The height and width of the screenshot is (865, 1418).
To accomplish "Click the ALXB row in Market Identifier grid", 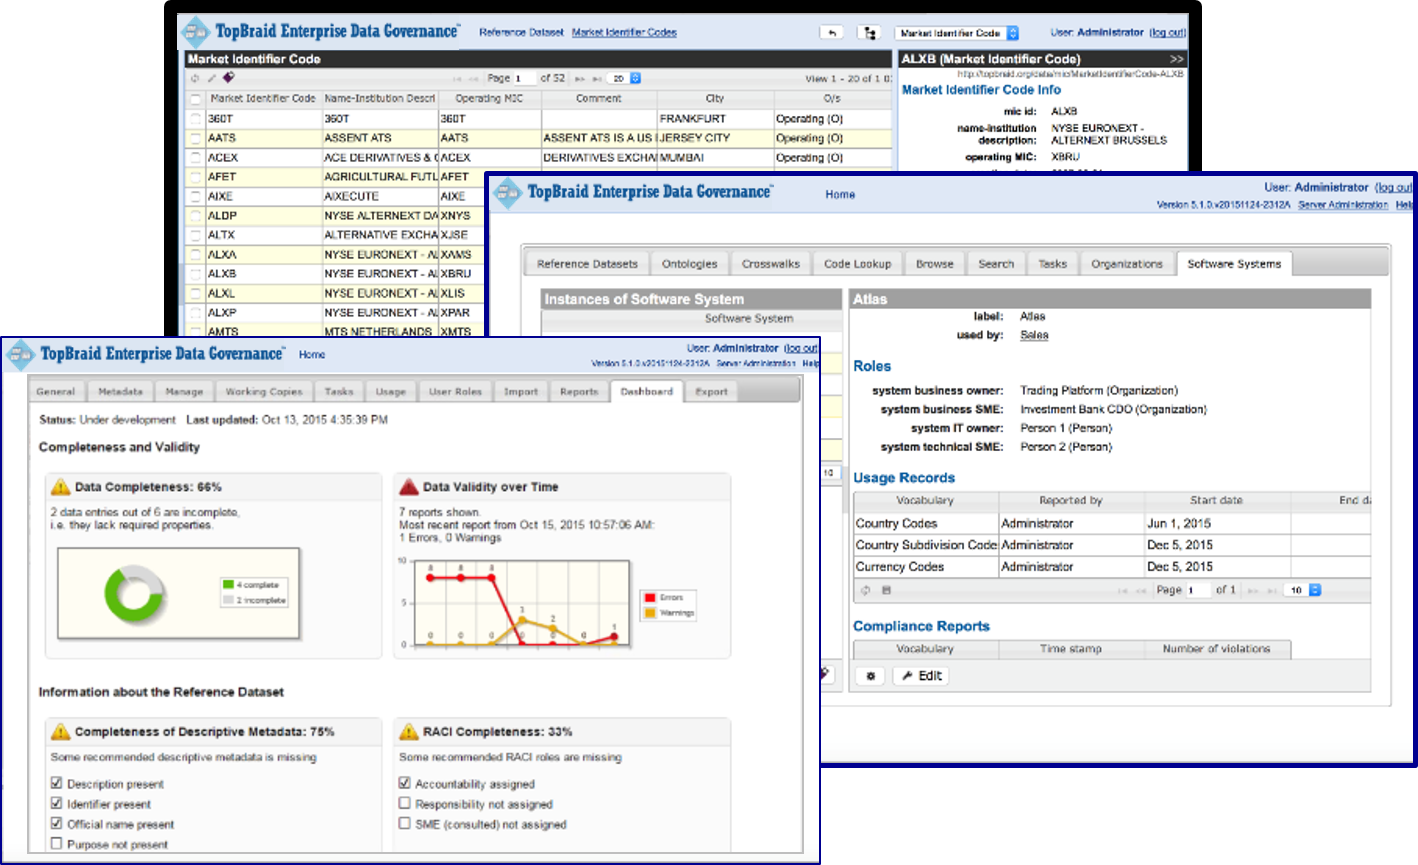I will click(x=336, y=273).
